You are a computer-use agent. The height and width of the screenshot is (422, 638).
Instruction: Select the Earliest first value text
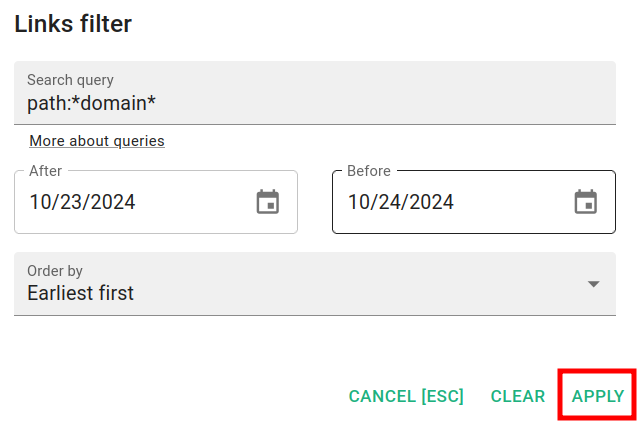coord(80,294)
